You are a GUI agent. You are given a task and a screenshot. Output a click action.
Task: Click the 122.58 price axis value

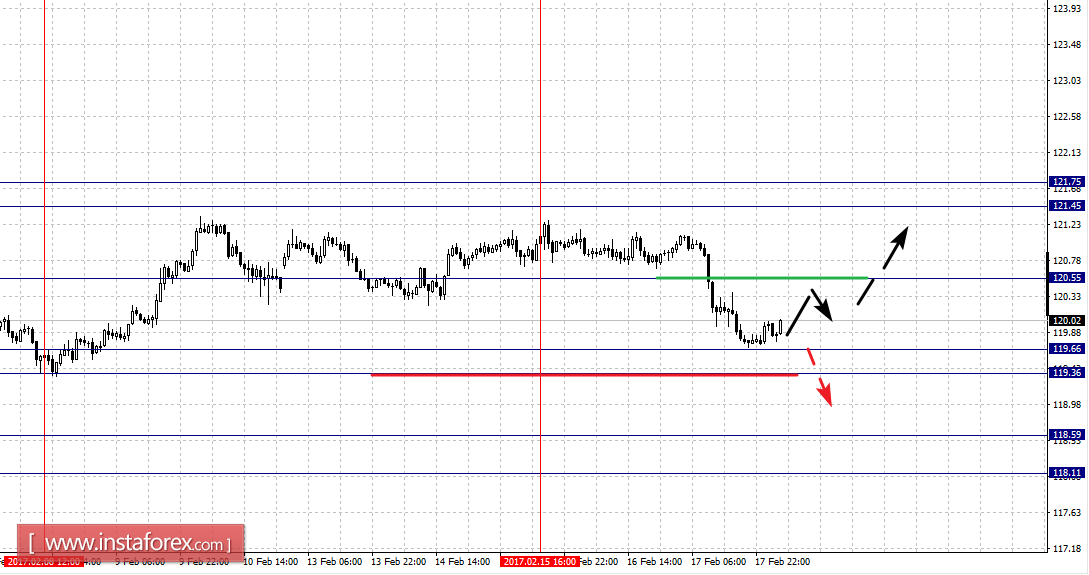pos(1067,117)
